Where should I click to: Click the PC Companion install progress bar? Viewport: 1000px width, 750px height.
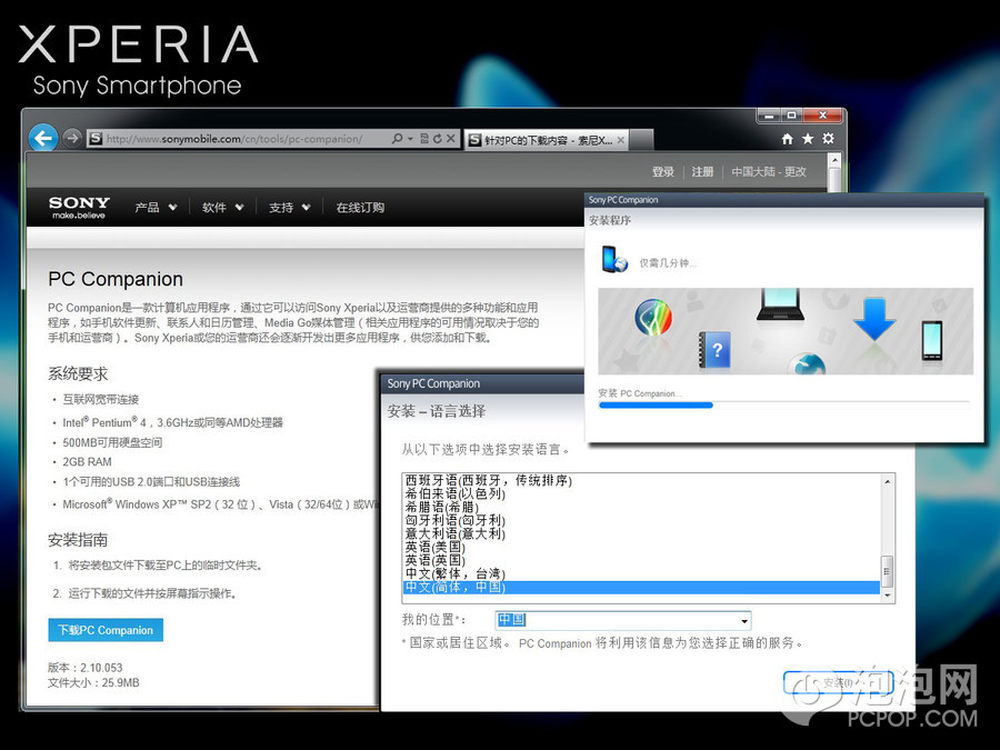(784, 405)
